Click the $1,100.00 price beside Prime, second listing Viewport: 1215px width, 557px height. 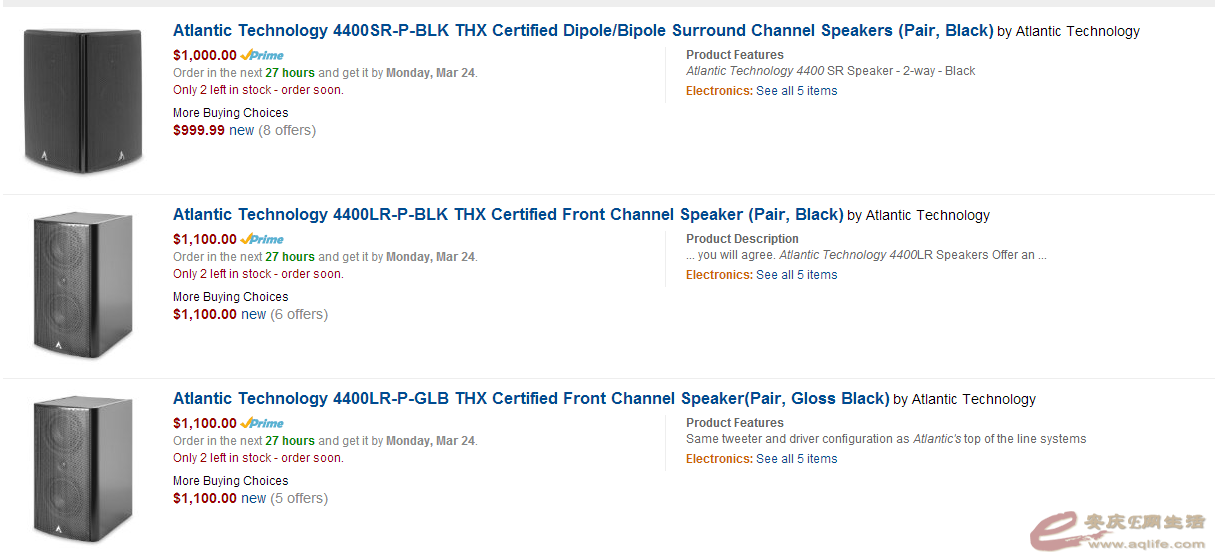point(205,240)
